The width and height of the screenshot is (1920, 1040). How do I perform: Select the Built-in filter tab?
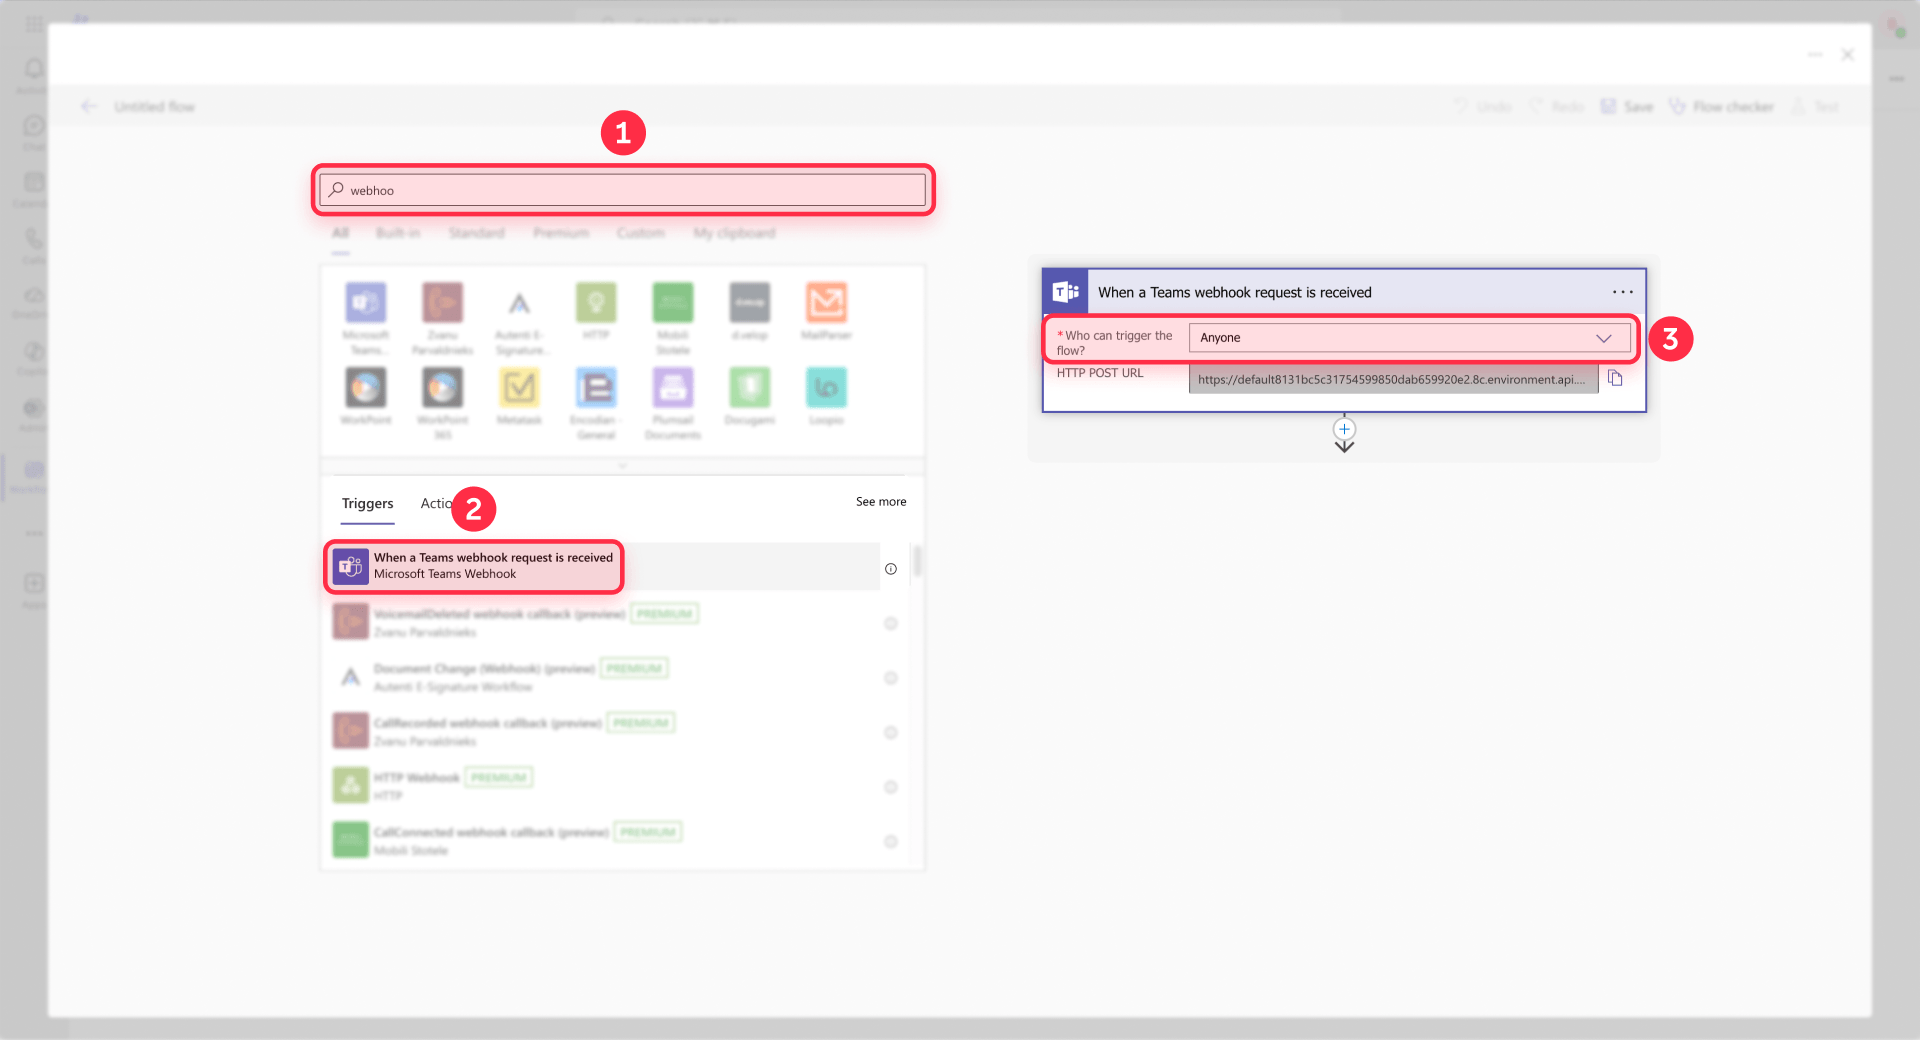[x=398, y=233]
